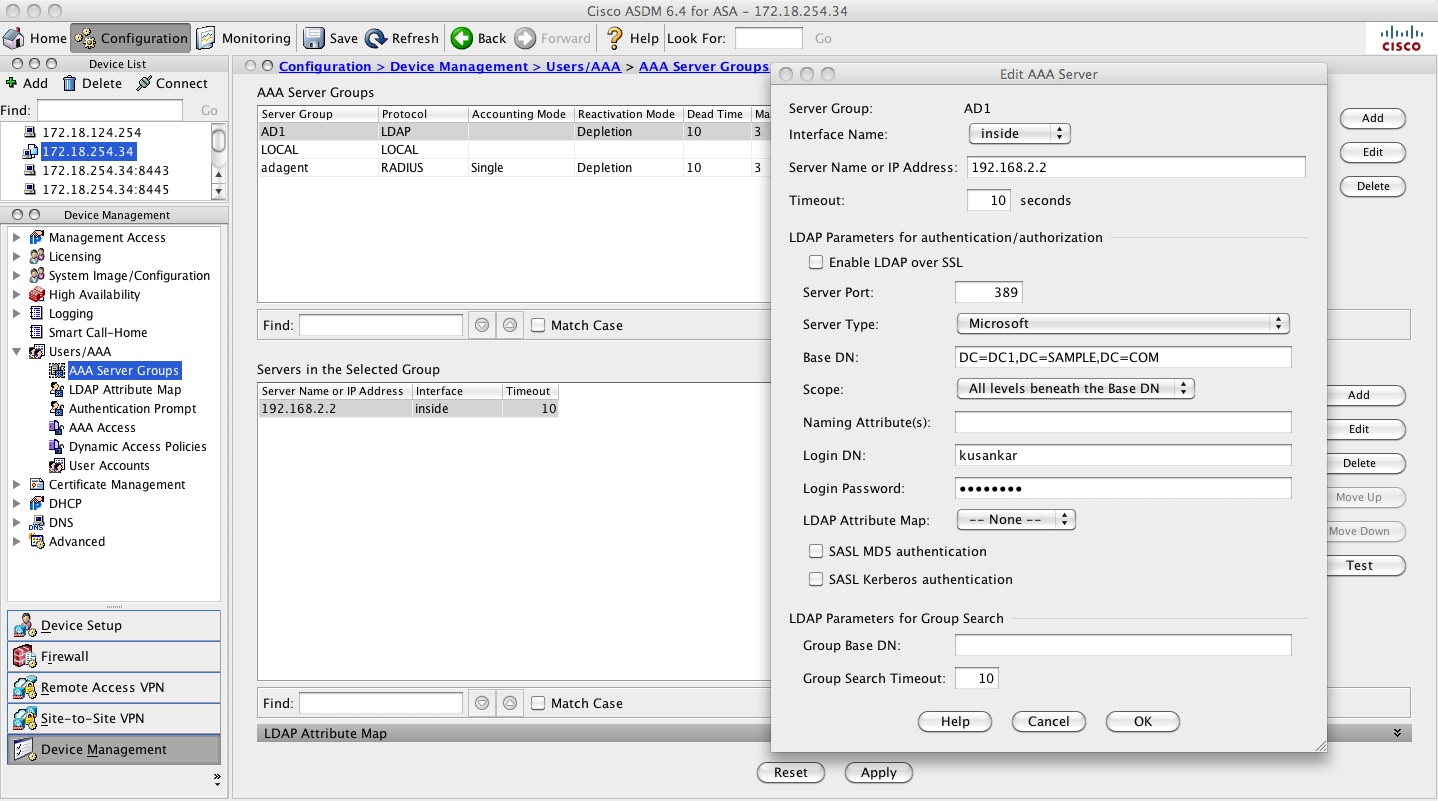
Task: Expand the Certificate Management node
Action: 17,484
